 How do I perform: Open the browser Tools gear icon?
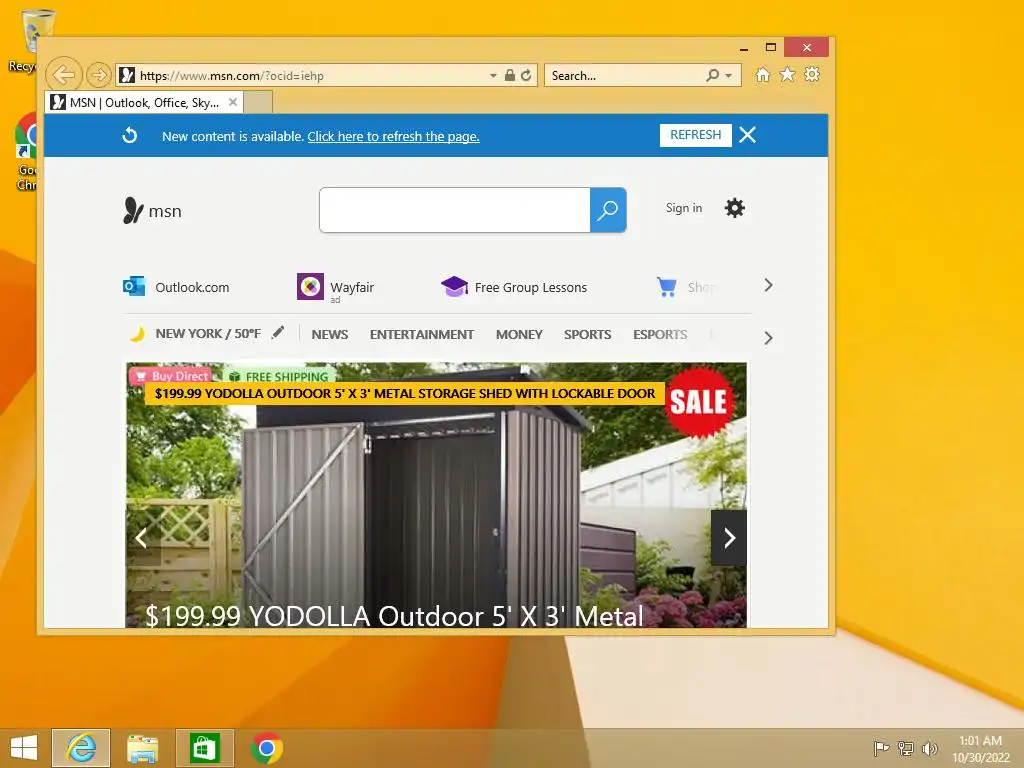coord(812,74)
